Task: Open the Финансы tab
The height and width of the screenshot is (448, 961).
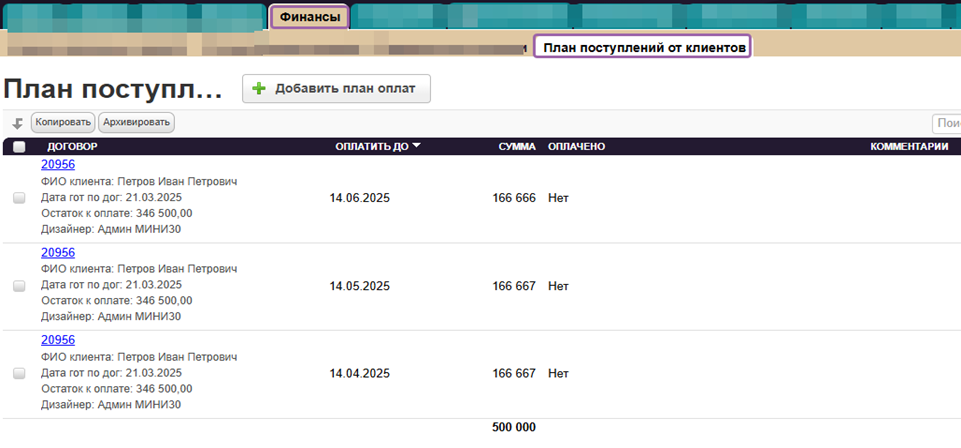Action: (x=309, y=17)
